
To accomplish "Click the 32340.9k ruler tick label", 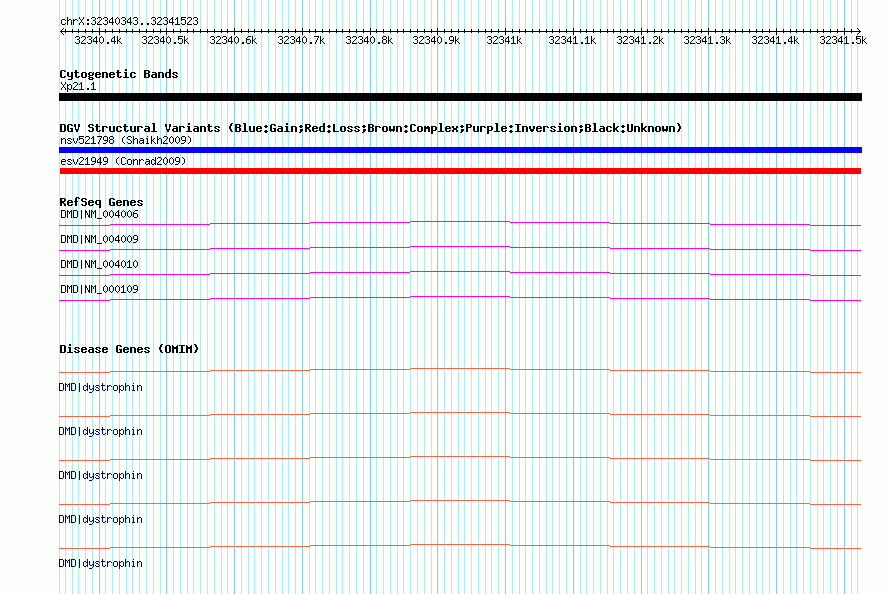I will 436,40.
